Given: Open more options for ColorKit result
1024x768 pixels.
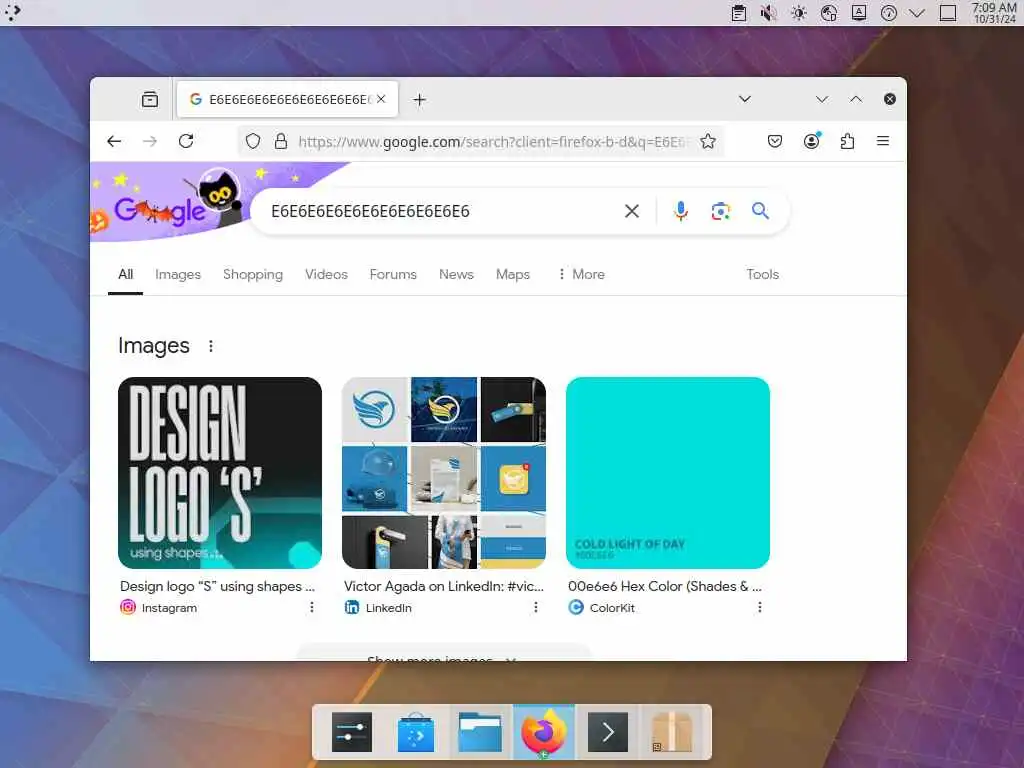Looking at the screenshot, I should click(760, 607).
